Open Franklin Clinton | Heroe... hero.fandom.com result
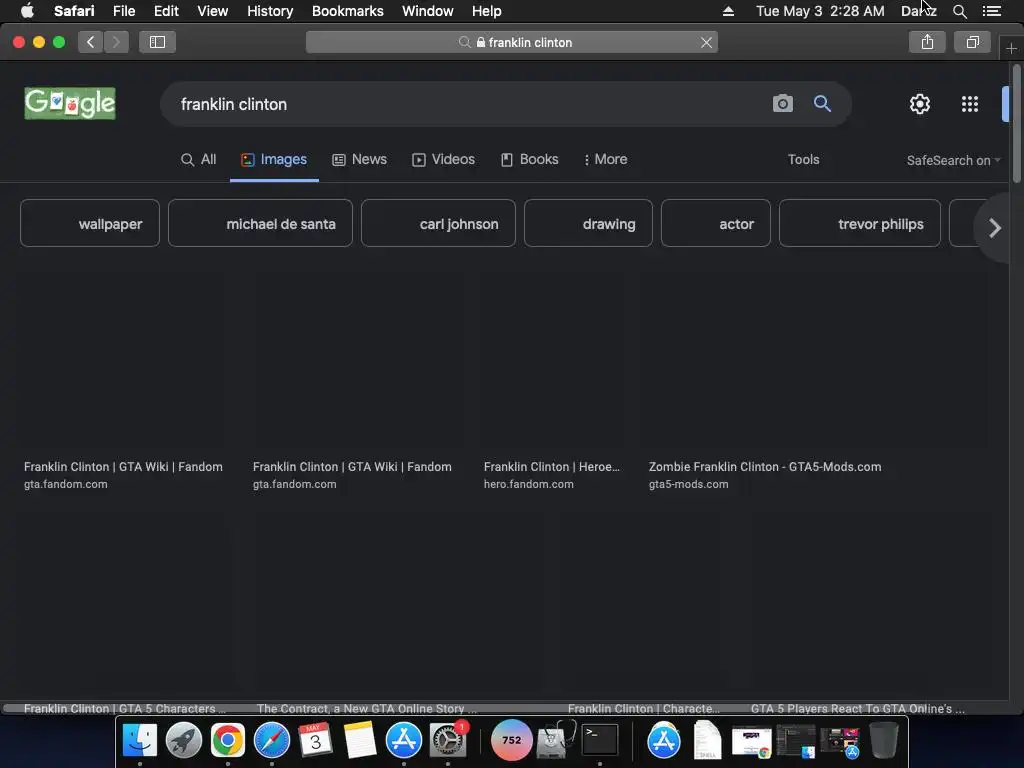 tap(552, 466)
